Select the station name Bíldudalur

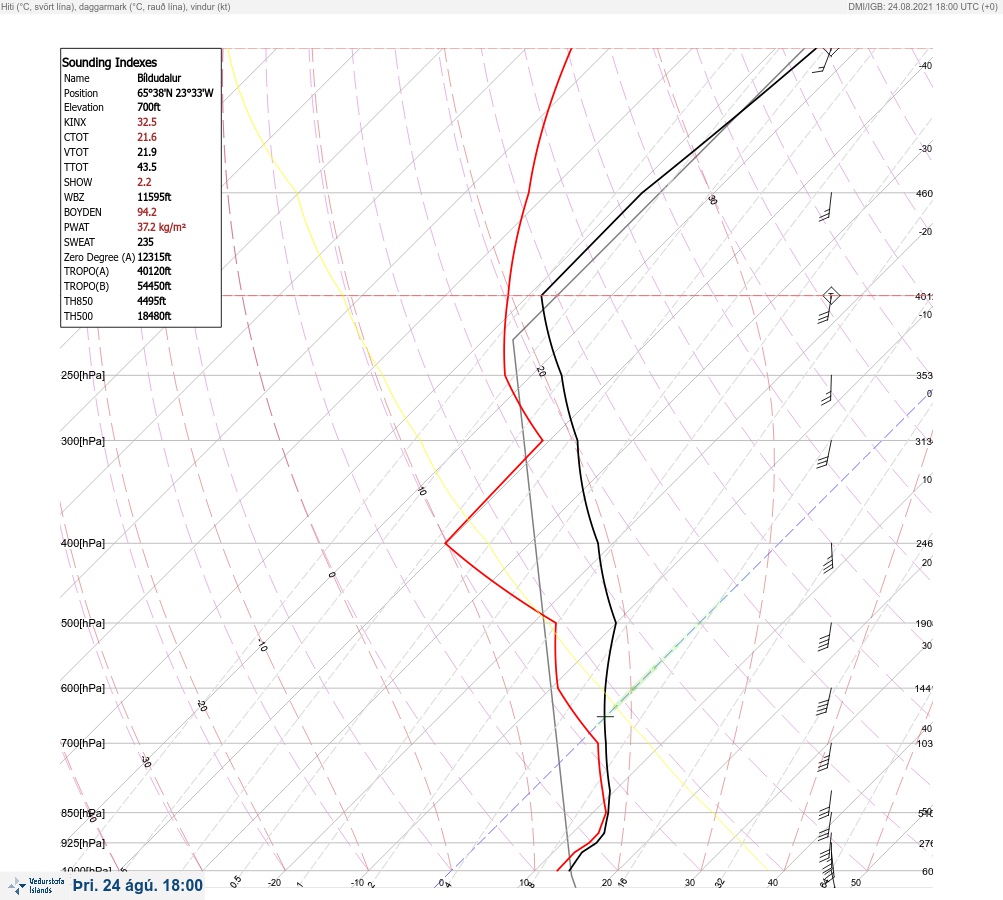159,78
